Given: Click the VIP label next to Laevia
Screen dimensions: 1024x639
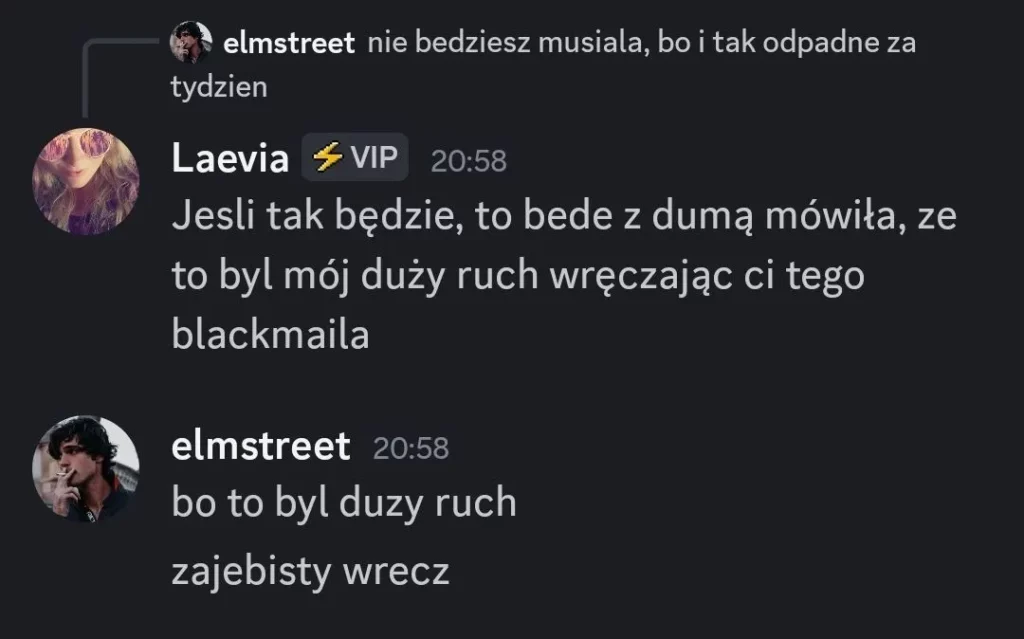Looking at the screenshot, I should click(x=373, y=158).
